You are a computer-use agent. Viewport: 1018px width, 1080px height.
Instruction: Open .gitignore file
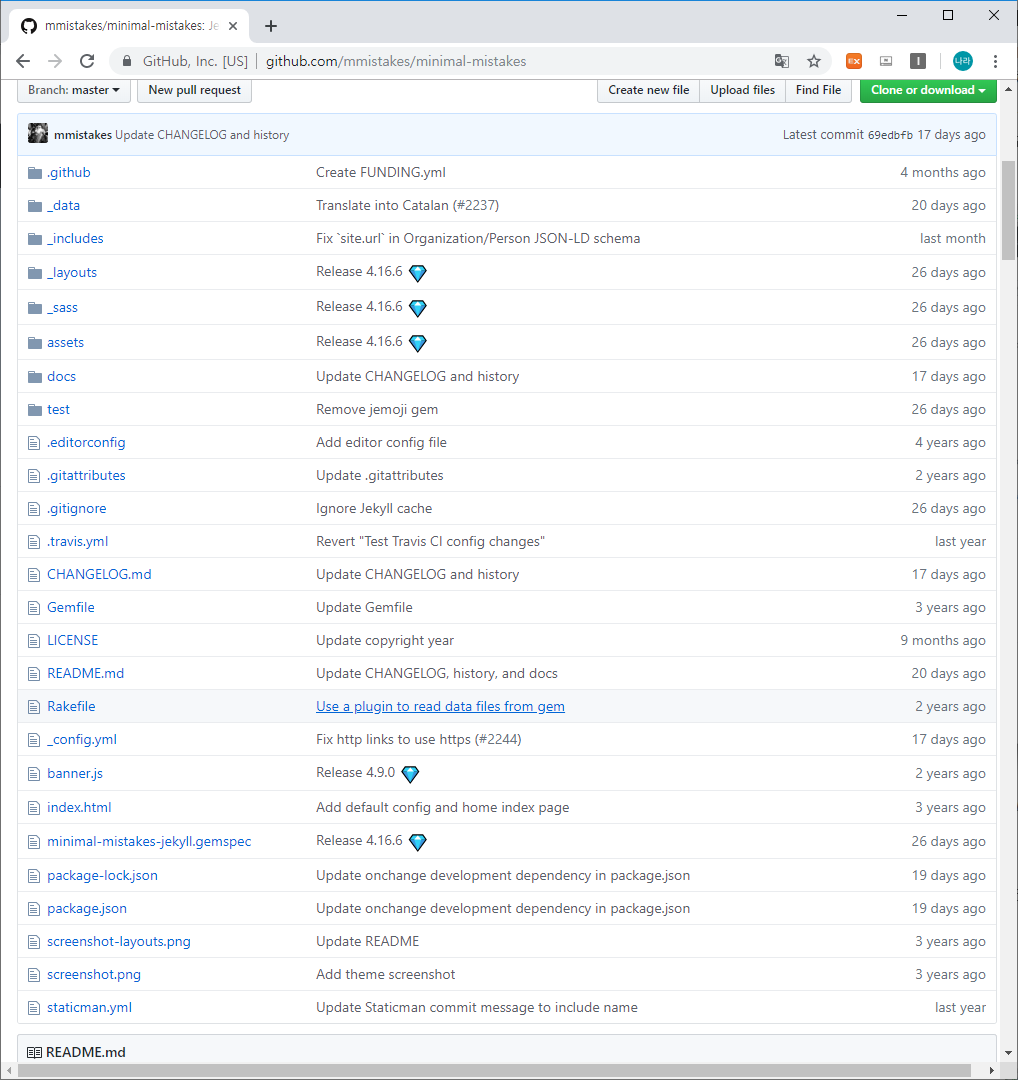(x=76, y=509)
